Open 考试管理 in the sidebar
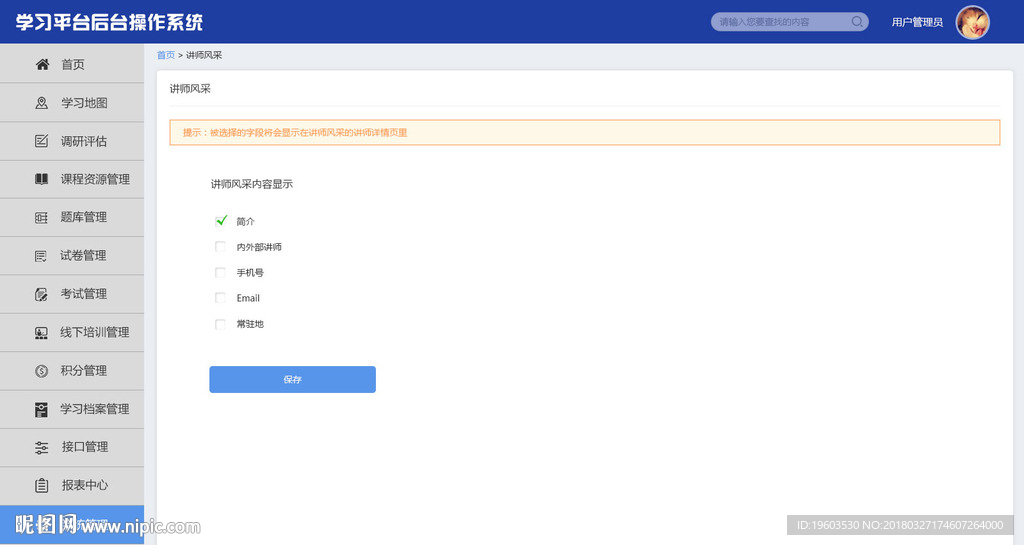The height and width of the screenshot is (545, 1024). [72, 294]
